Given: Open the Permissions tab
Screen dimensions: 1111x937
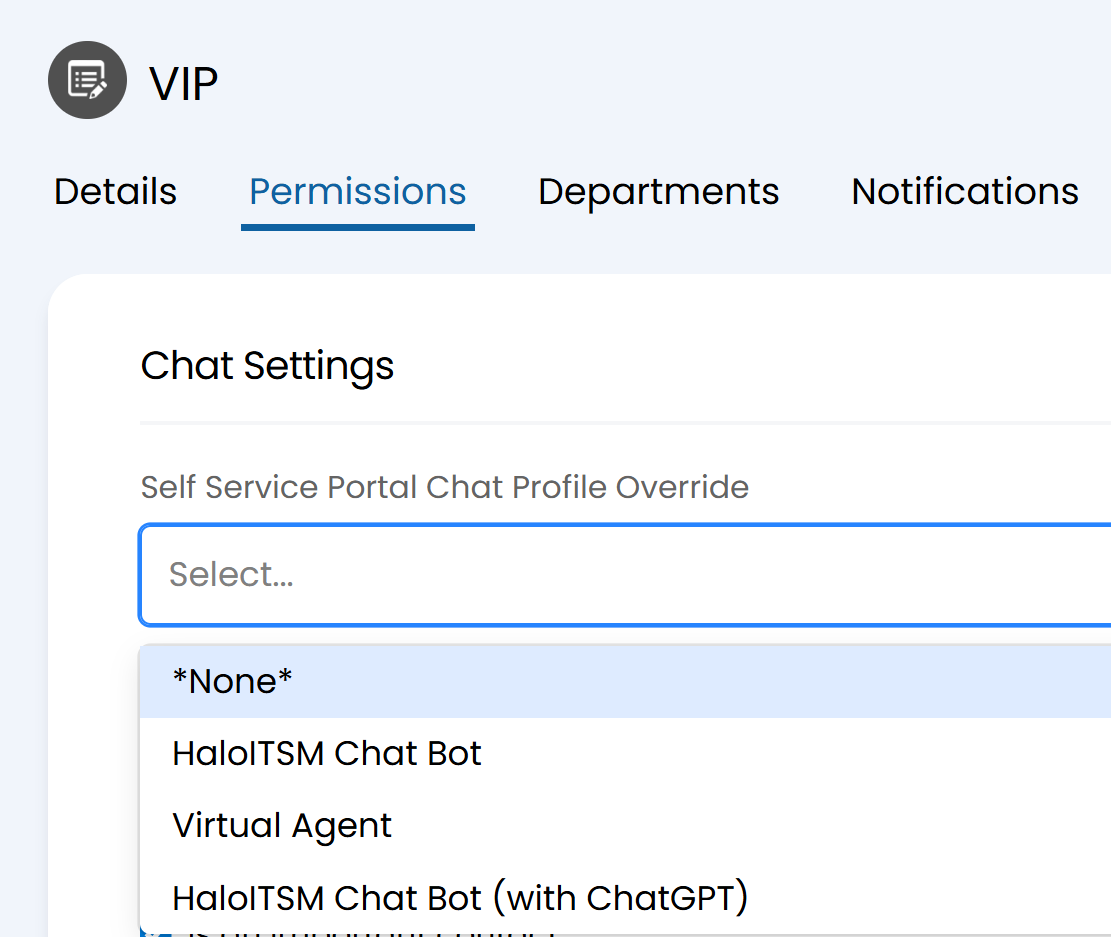Looking at the screenshot, I should click(357, 191).
